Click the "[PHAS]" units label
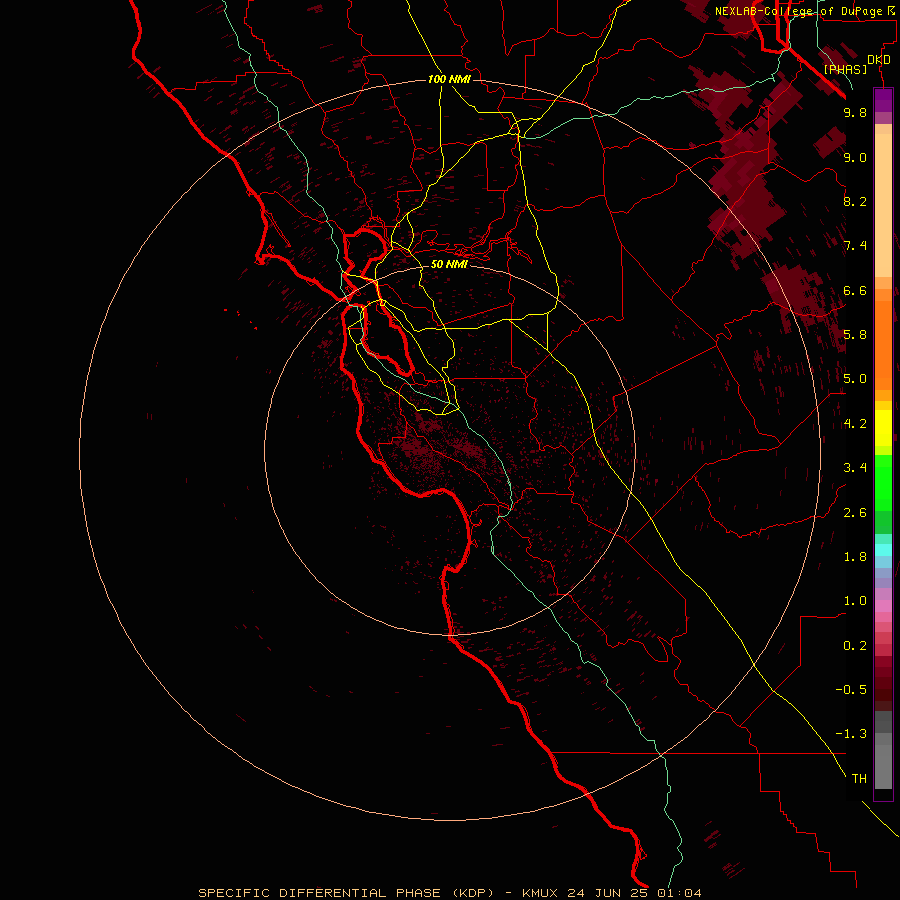This screenshot has width=900, height=900. [845, 69]
